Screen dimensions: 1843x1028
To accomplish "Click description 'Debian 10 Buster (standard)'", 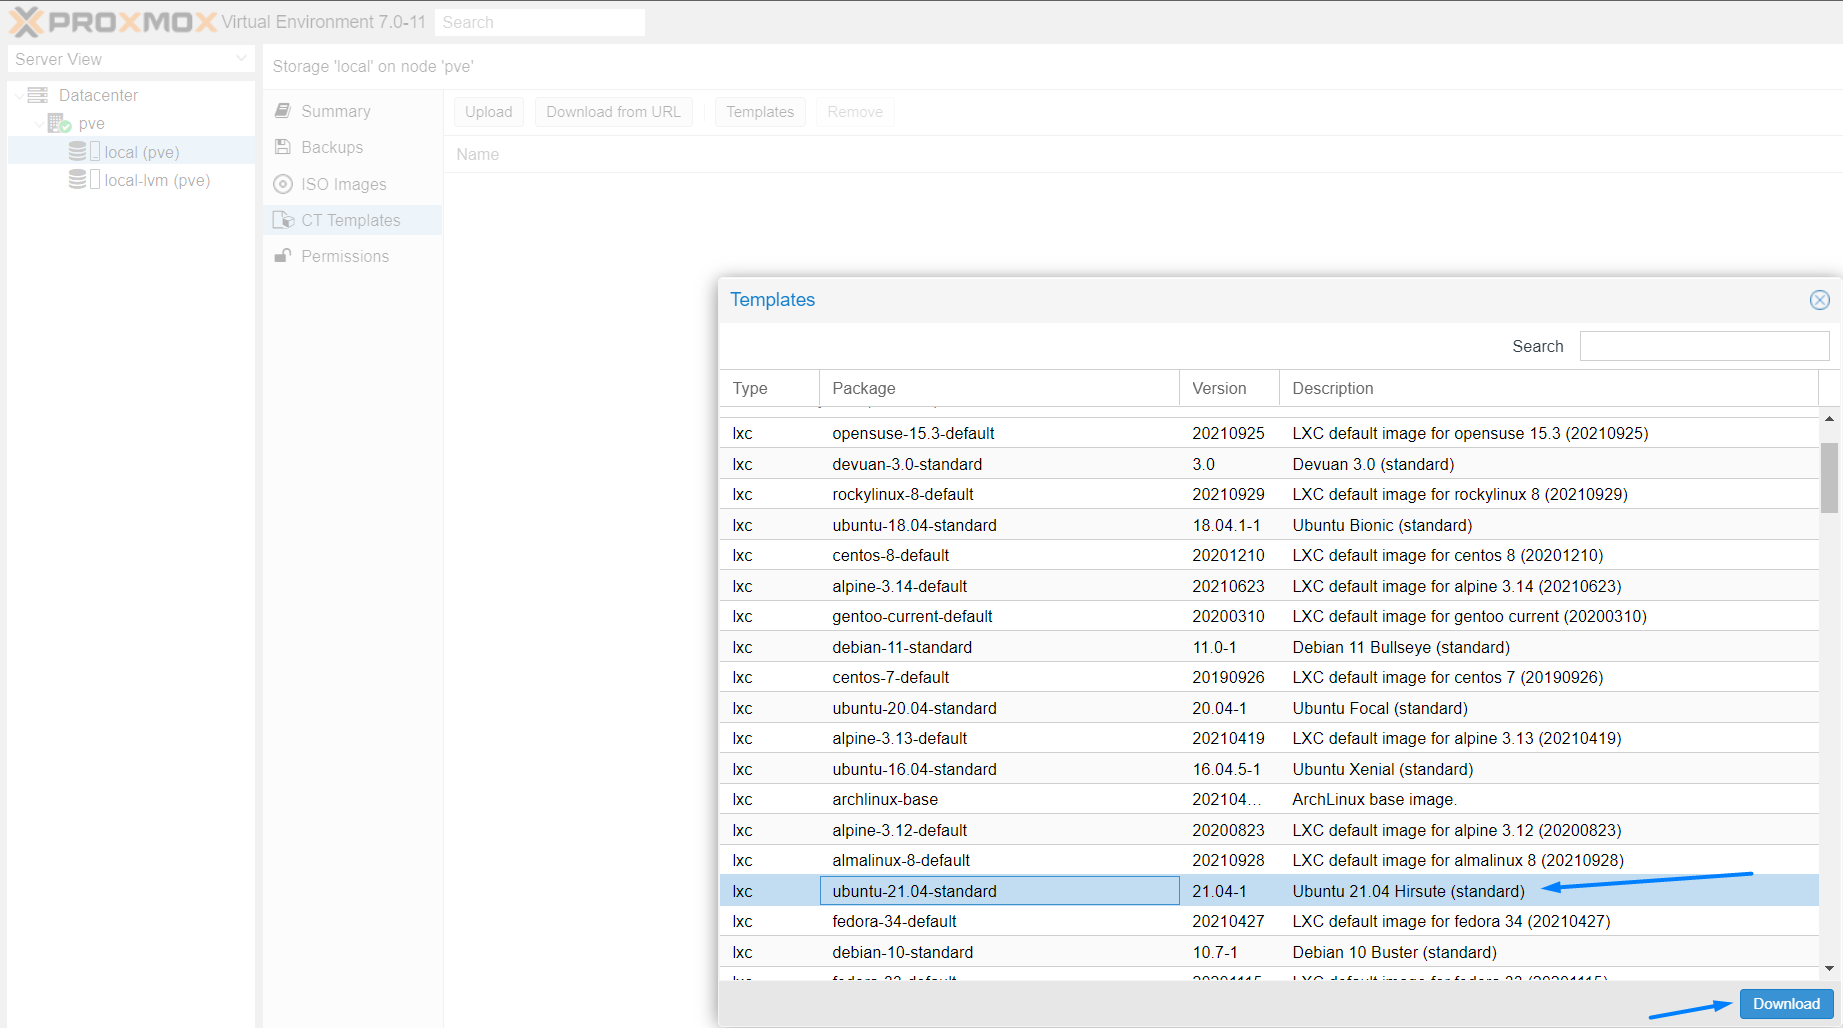I will click(1394, 952).
